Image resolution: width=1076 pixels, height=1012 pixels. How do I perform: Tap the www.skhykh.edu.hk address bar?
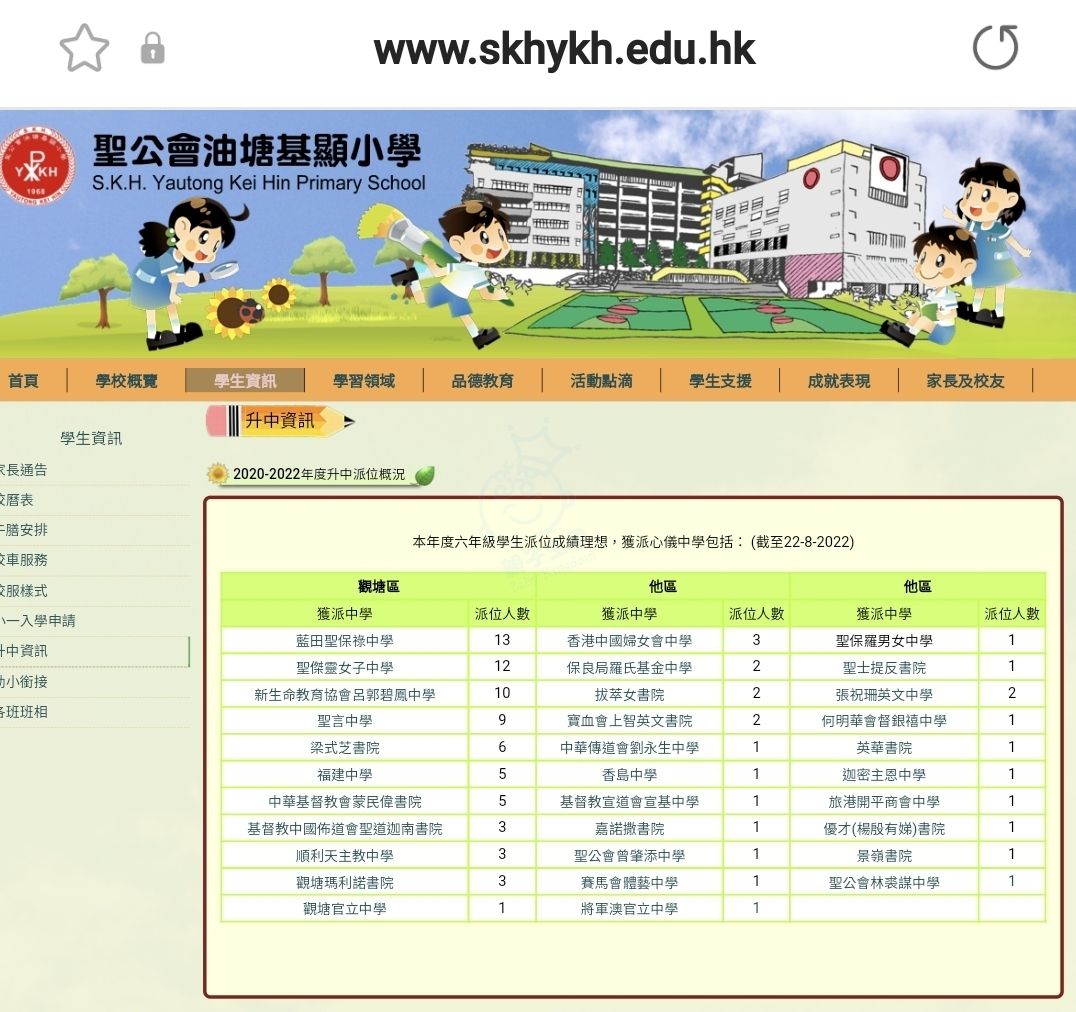[564, 48]
